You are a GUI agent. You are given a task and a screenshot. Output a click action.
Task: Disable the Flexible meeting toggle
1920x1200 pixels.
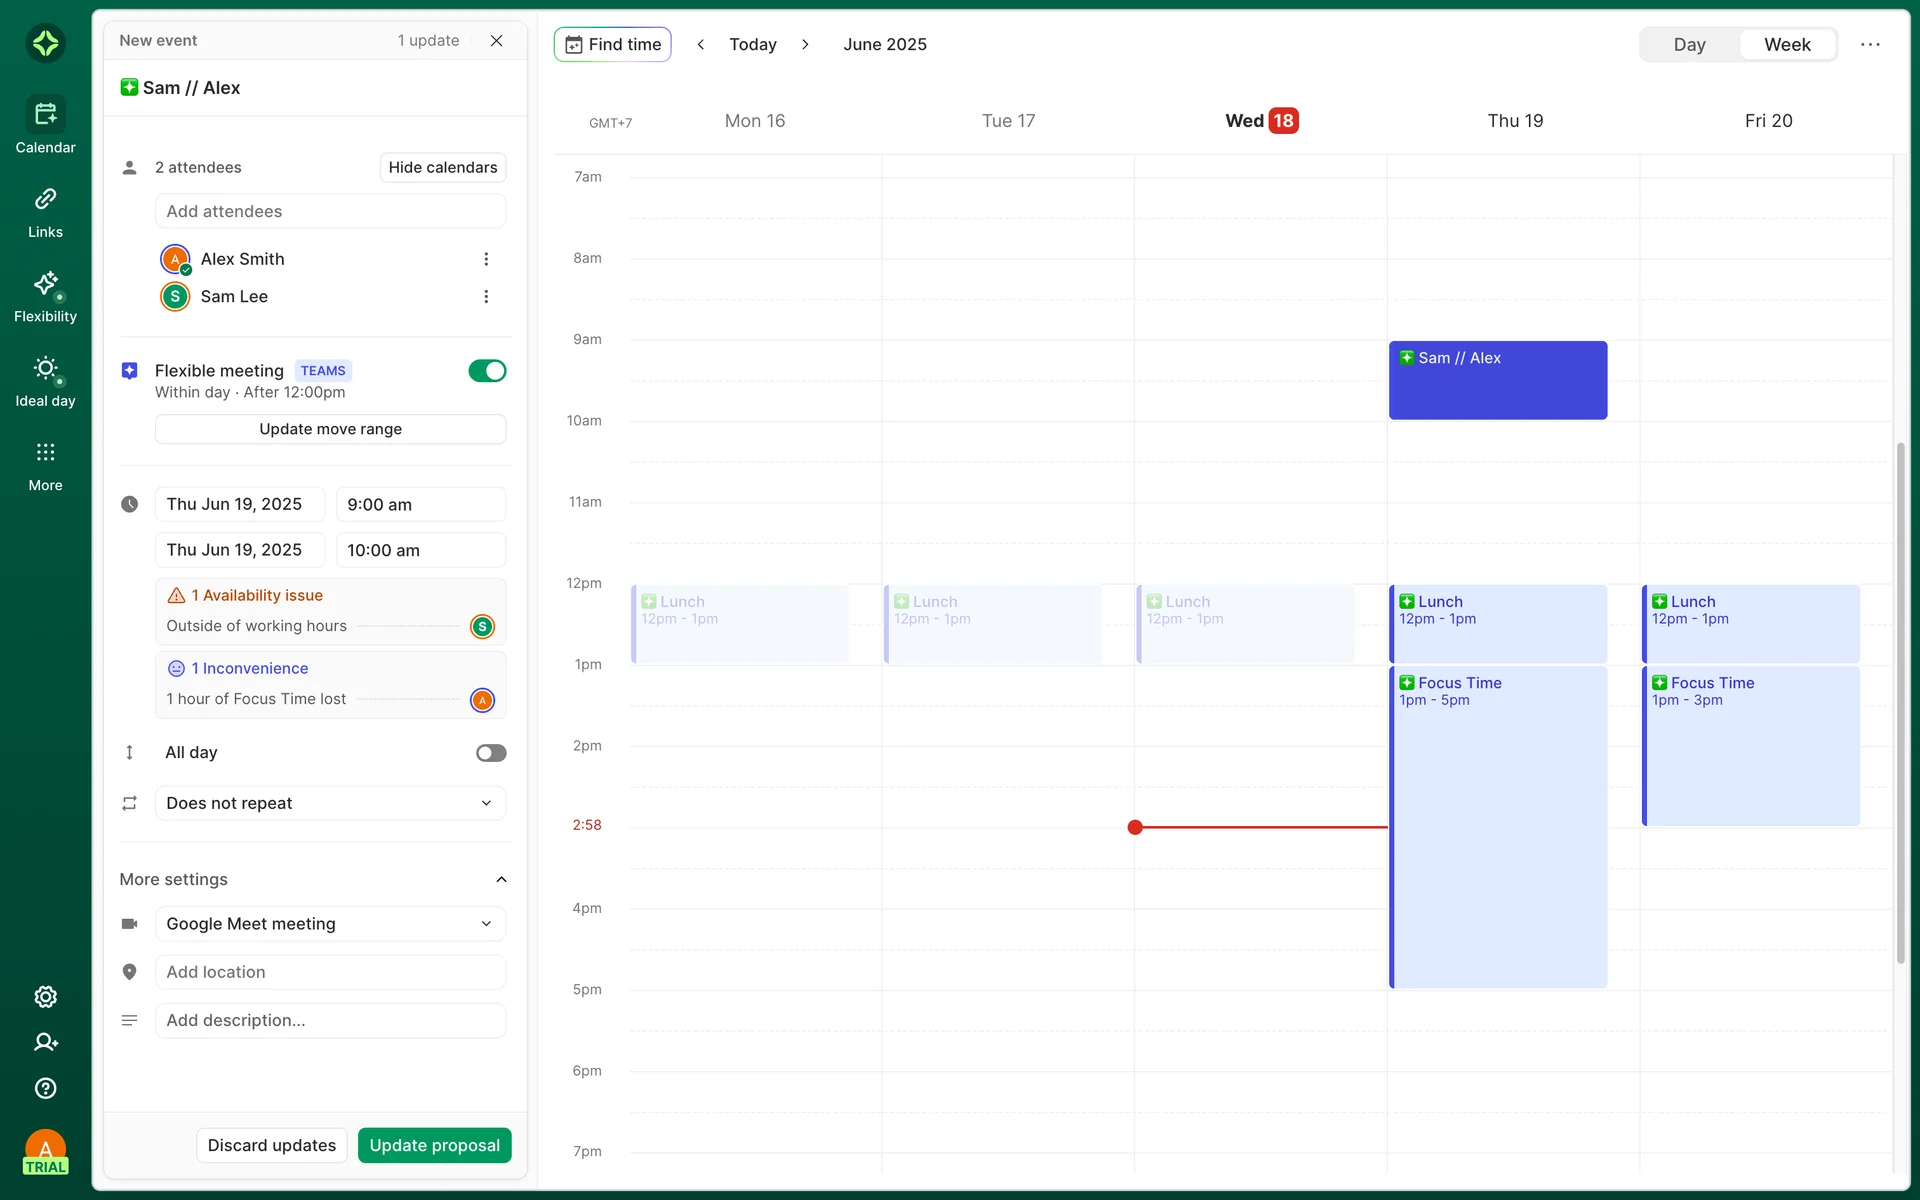tap(487, 371)
